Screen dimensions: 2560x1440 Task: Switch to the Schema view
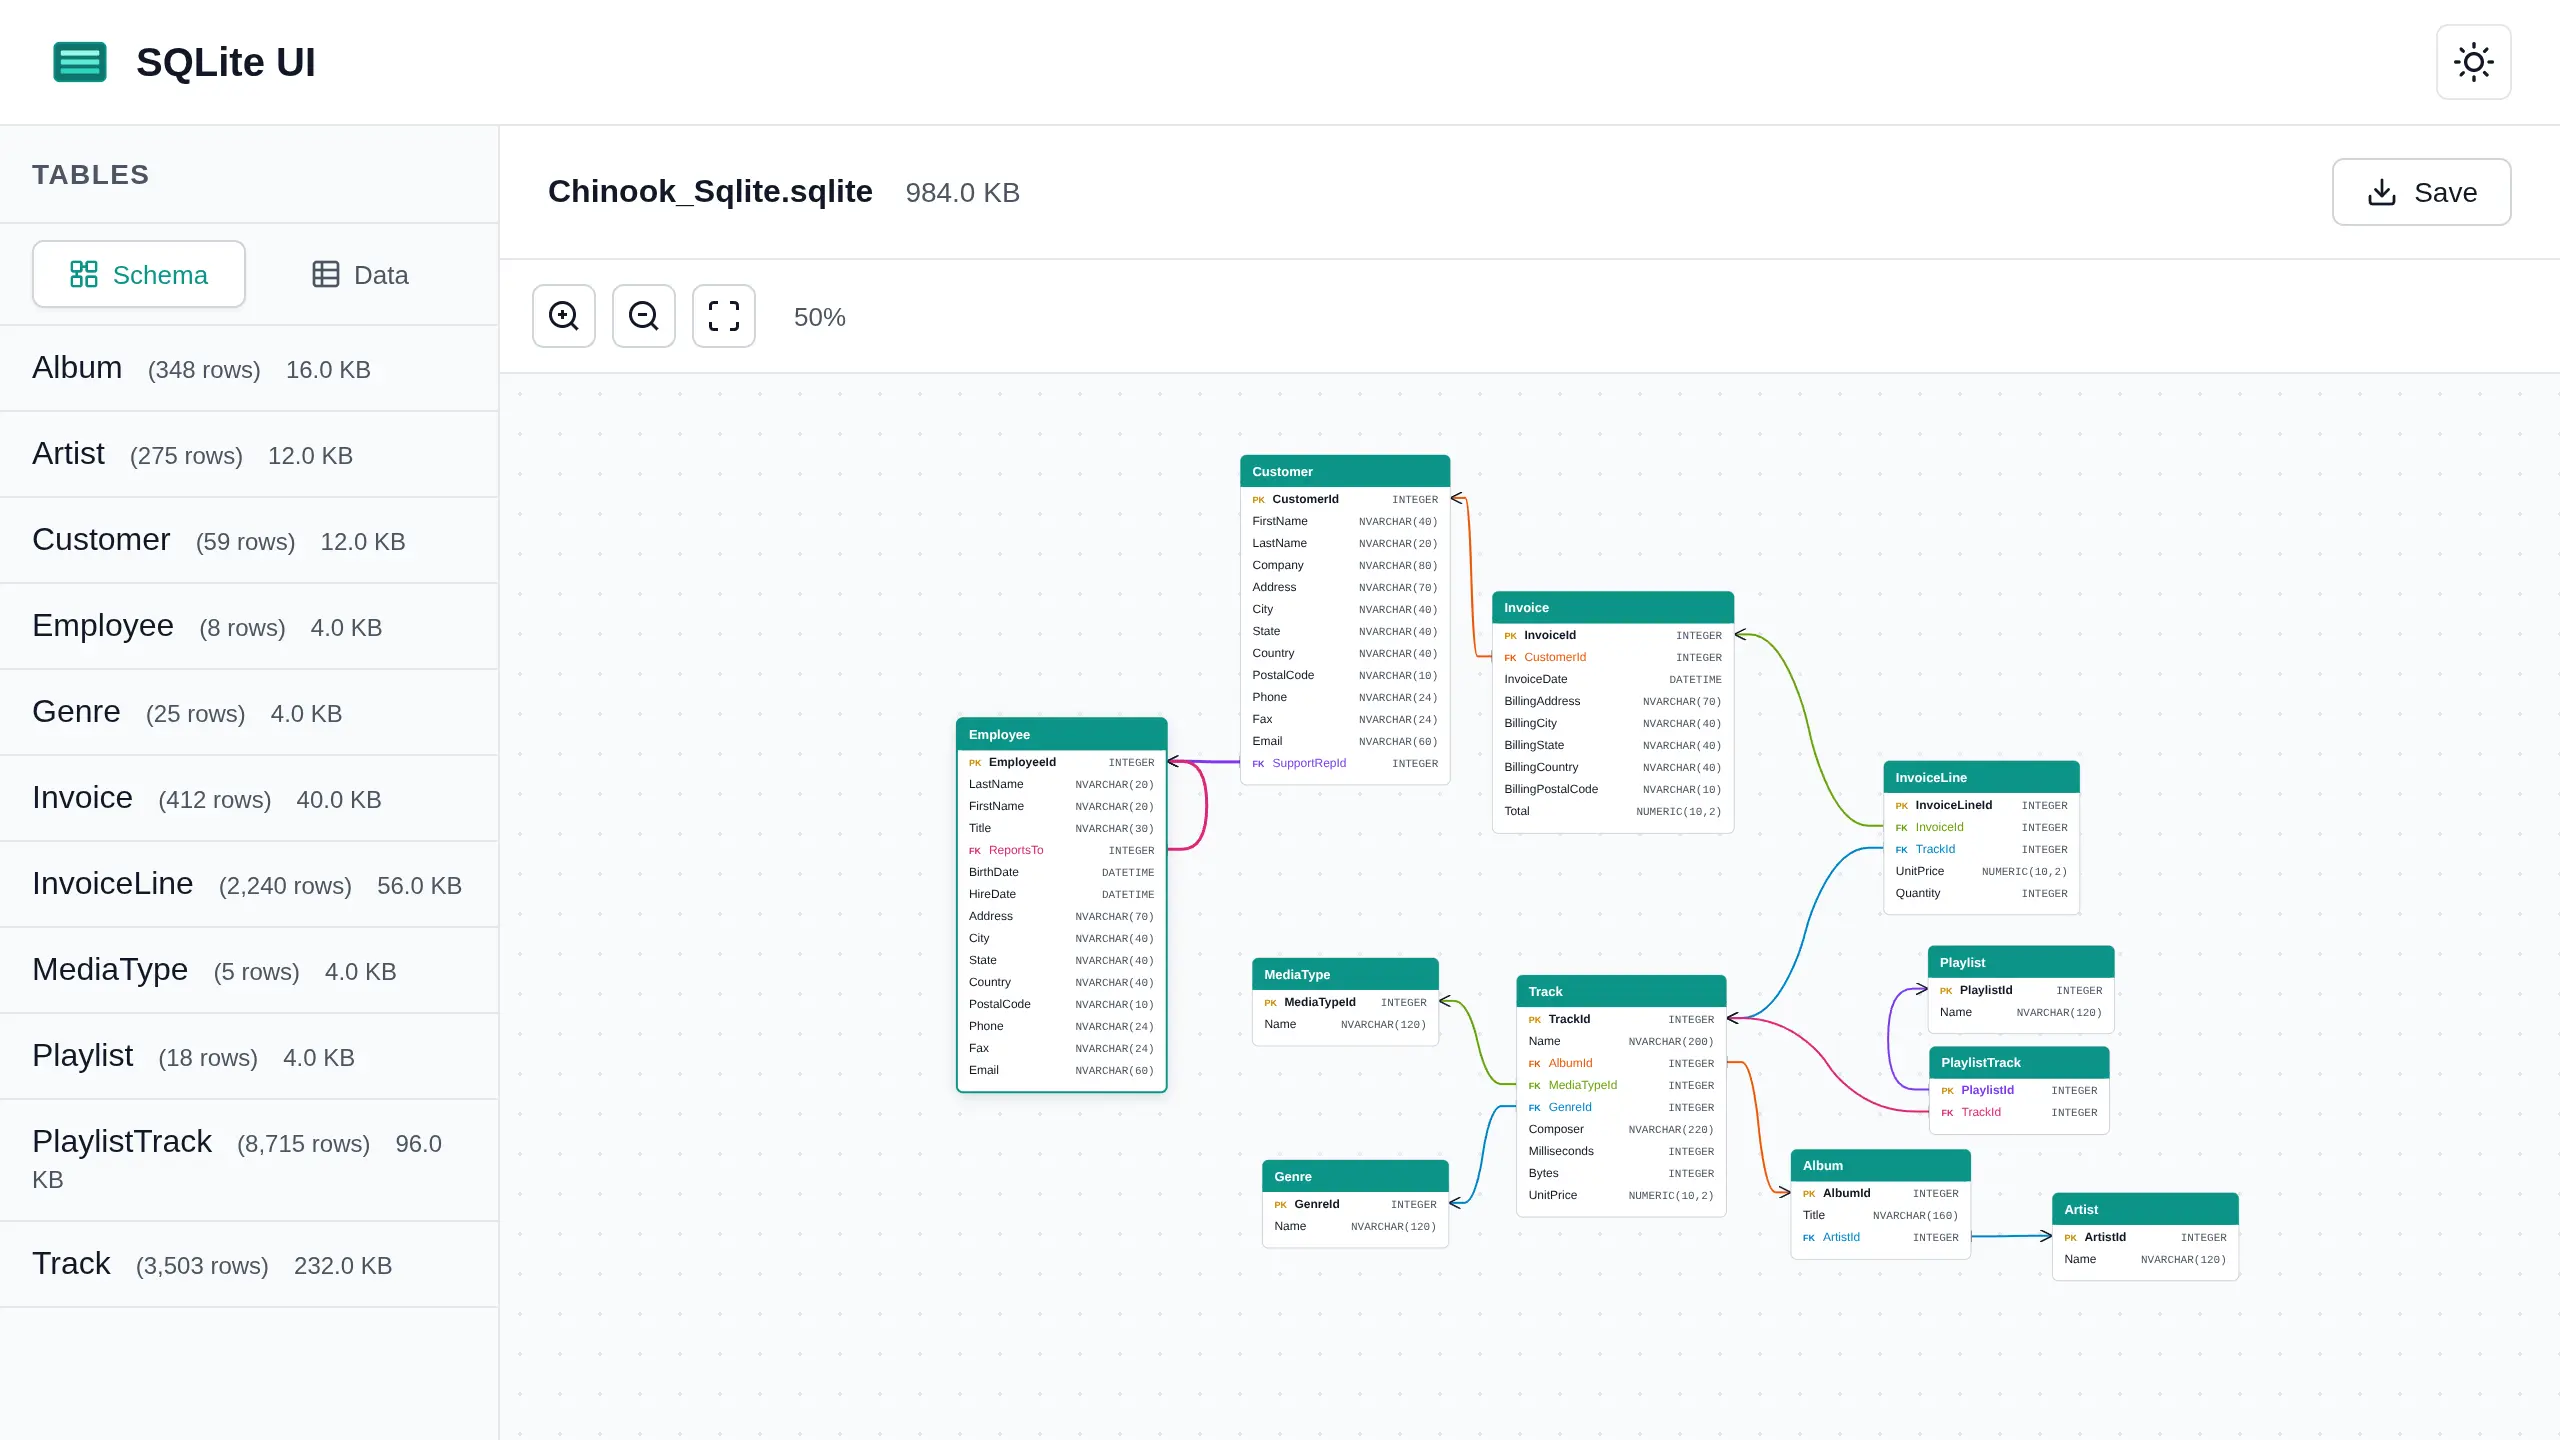point(138,273)
